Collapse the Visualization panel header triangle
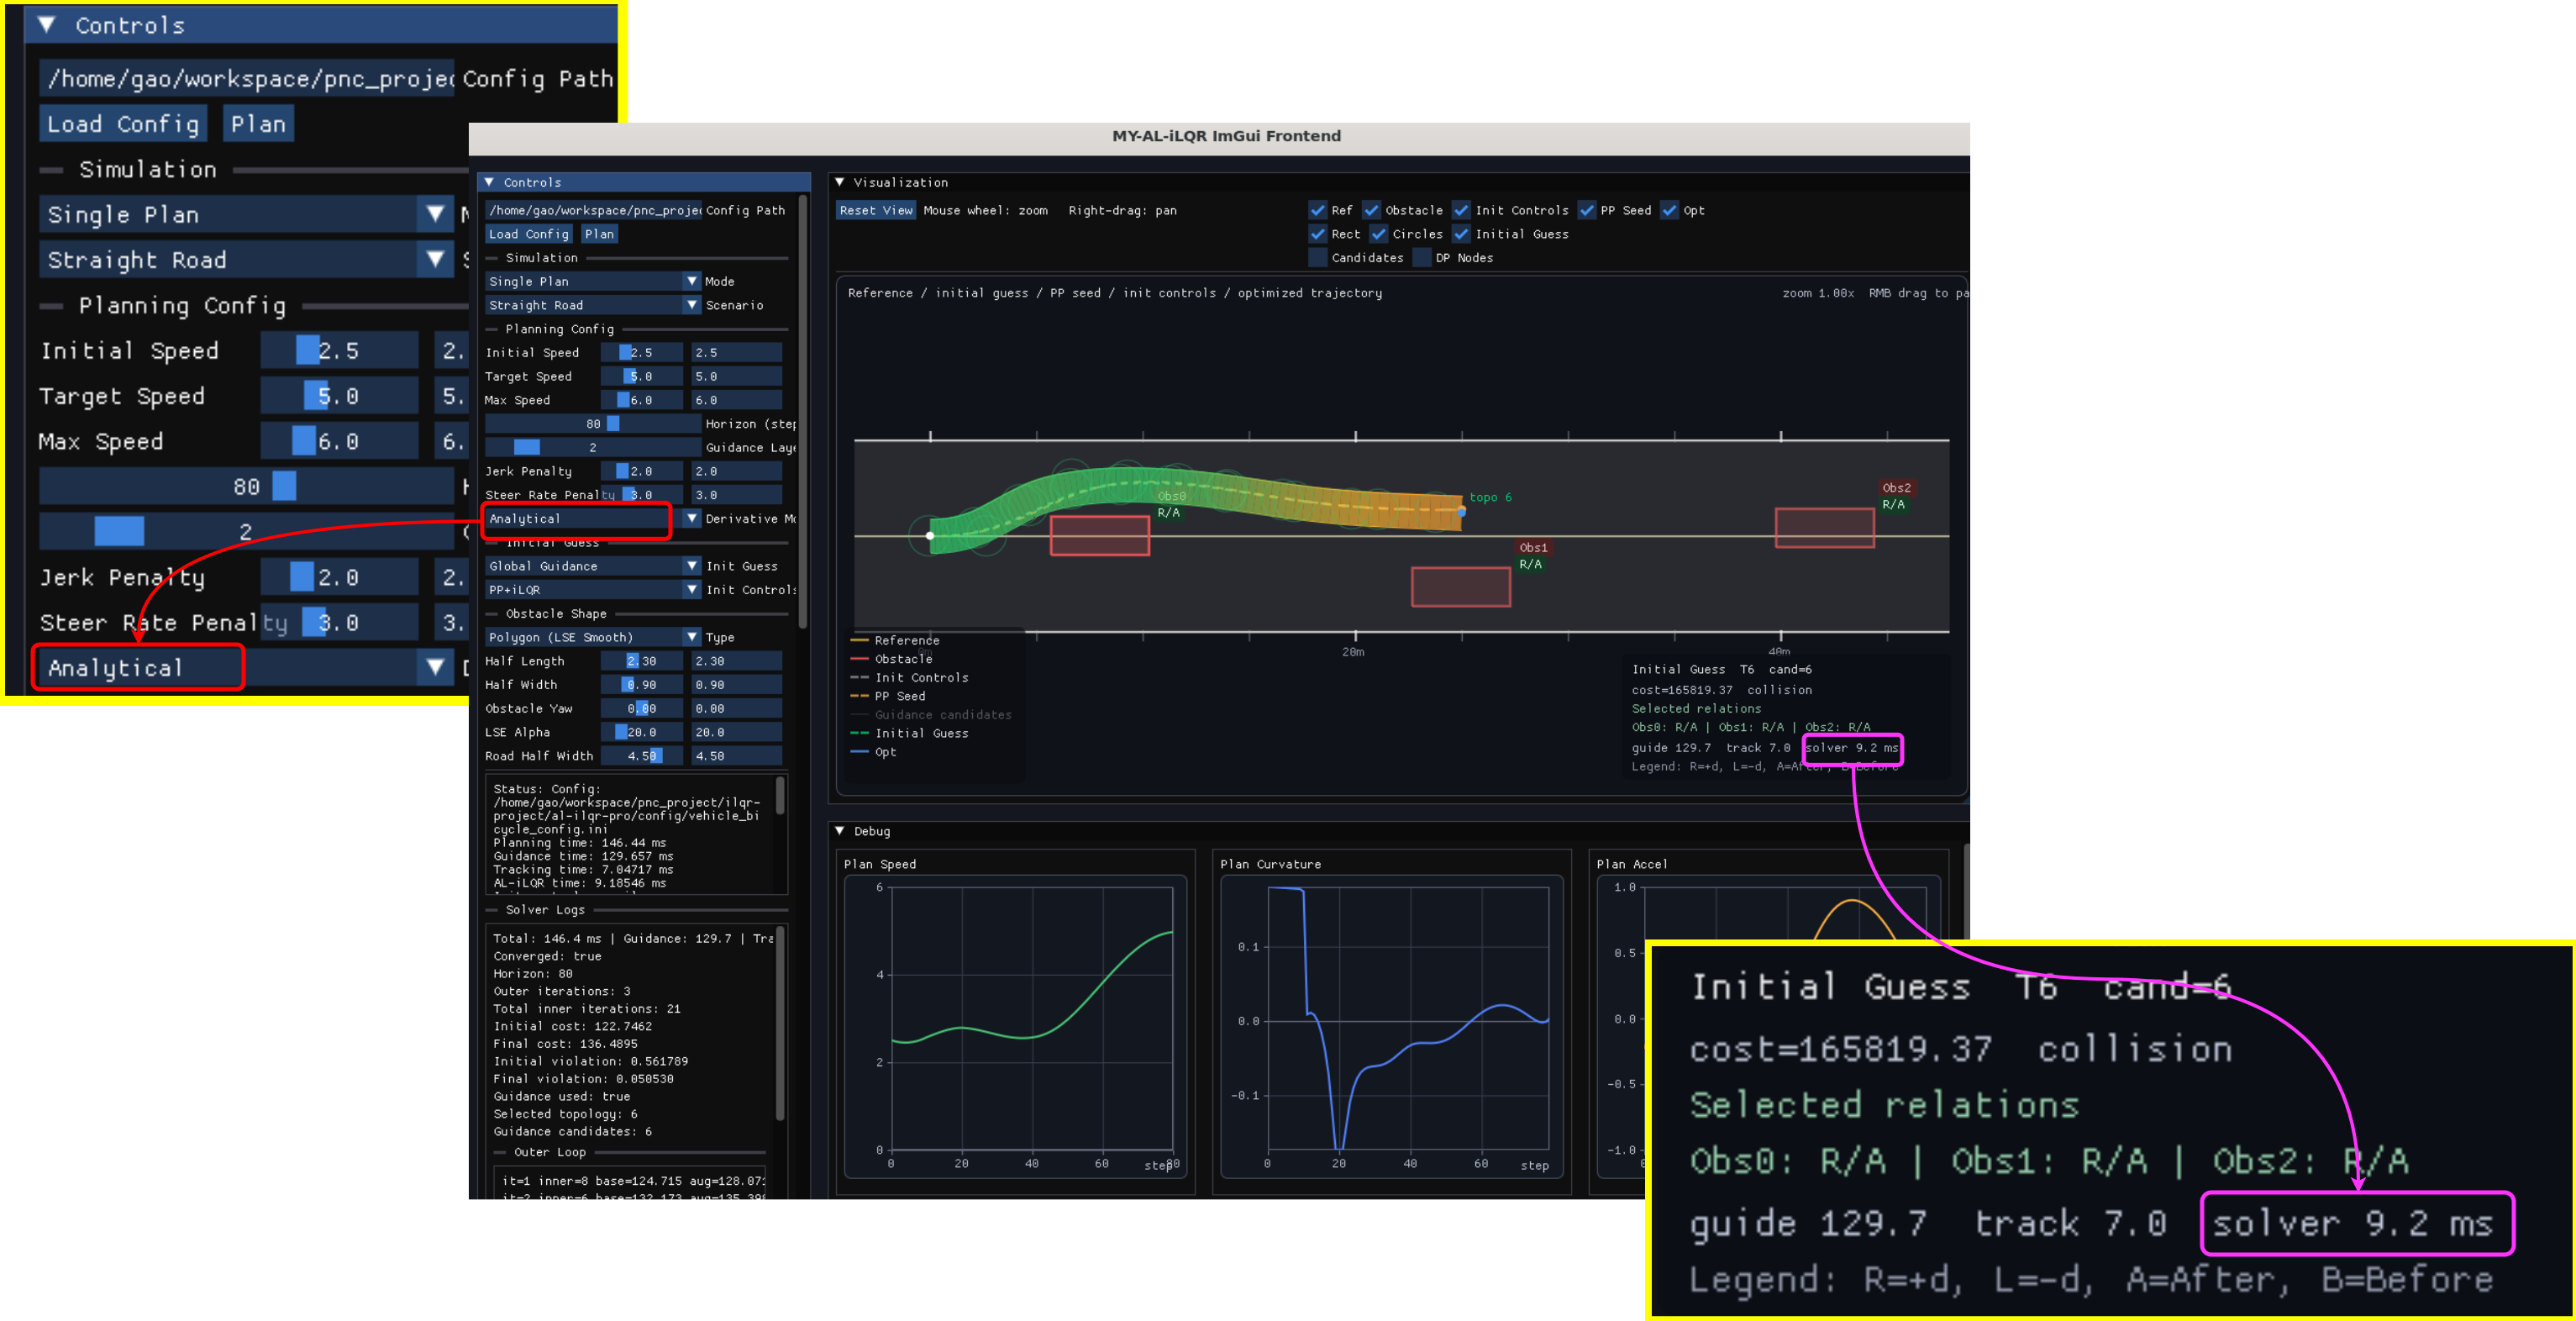The height and width of the screenshot is (1321, 2576). 840,182
